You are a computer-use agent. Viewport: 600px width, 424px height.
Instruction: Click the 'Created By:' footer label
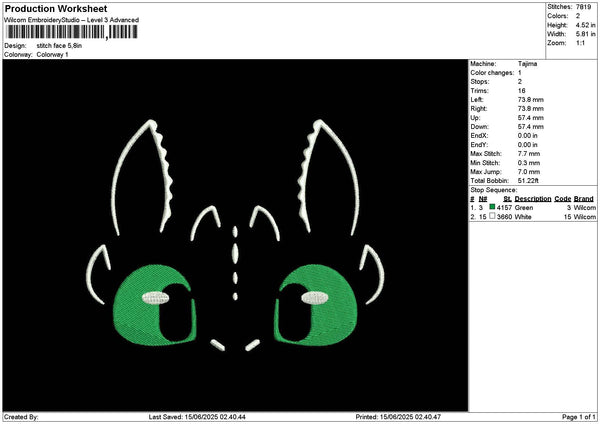21,417
